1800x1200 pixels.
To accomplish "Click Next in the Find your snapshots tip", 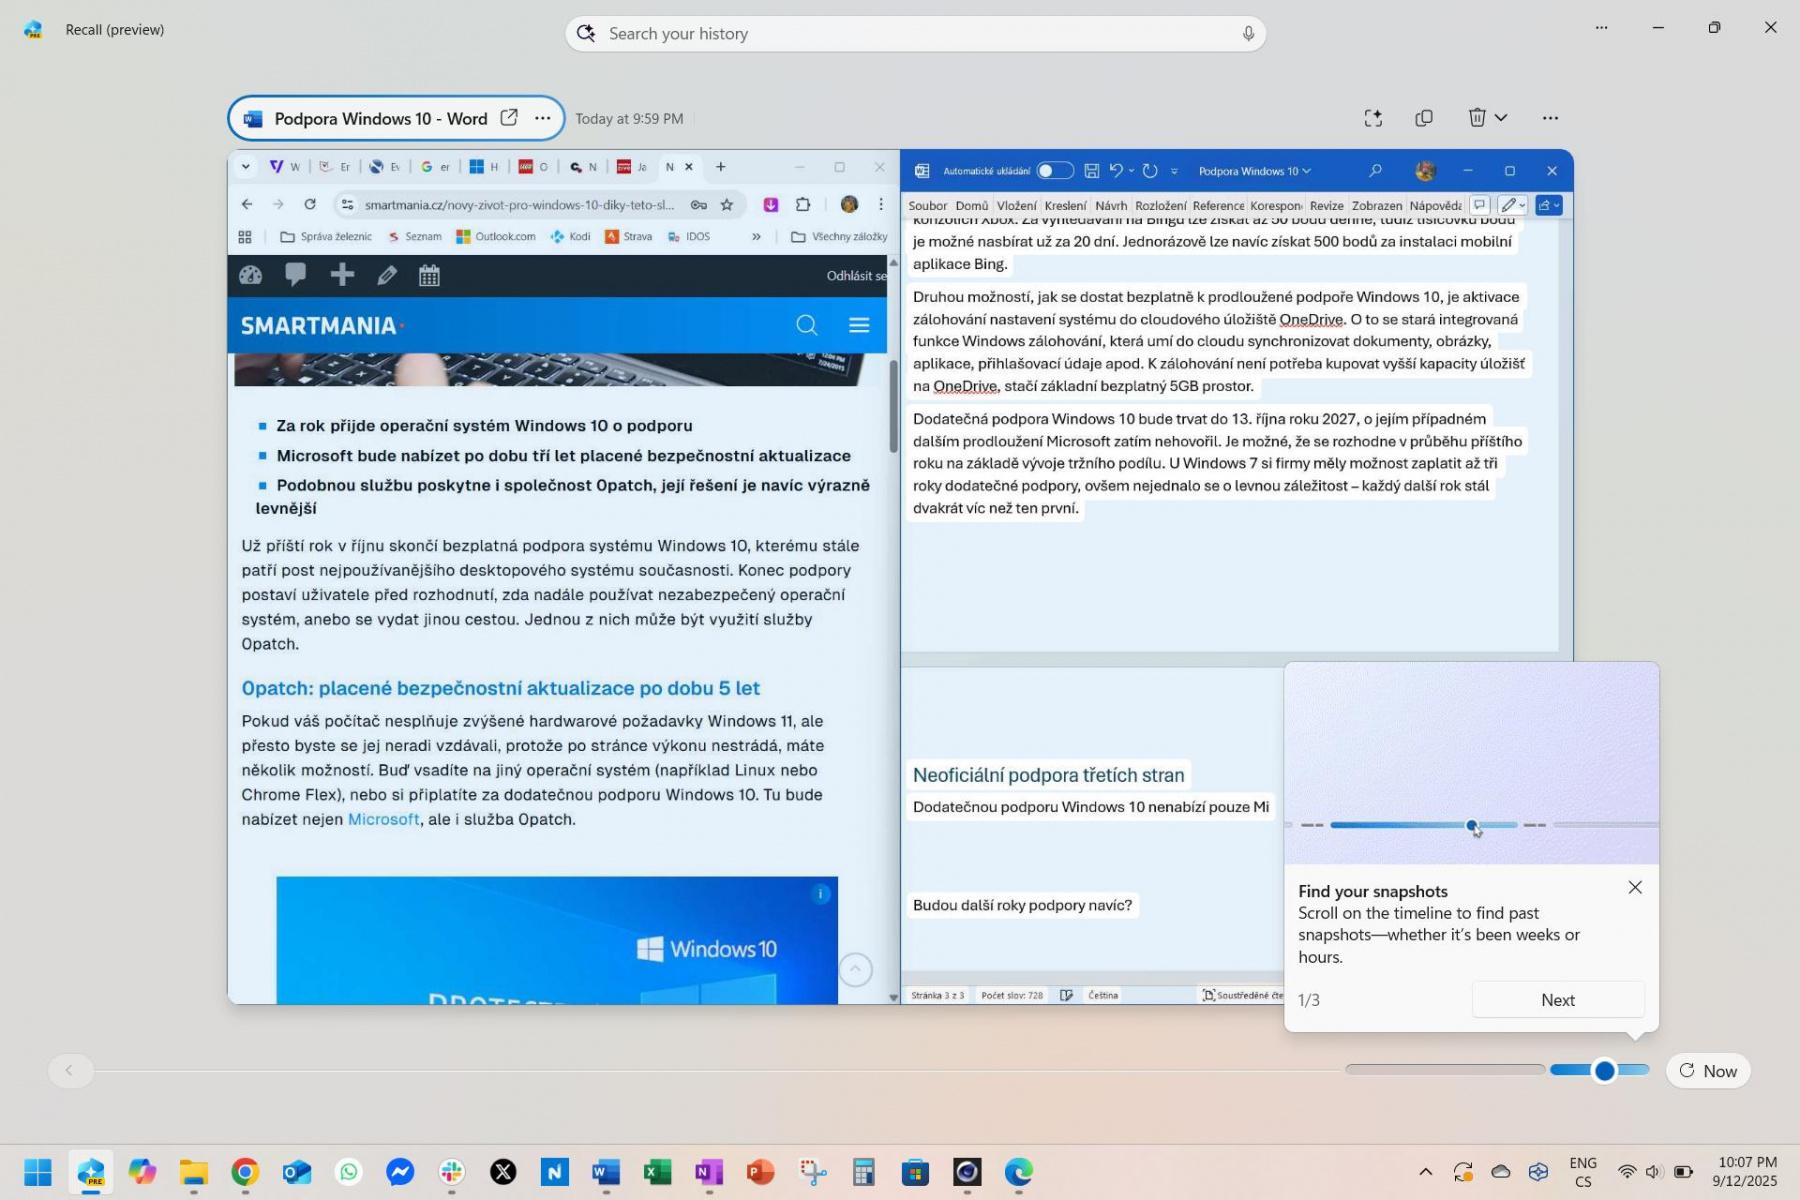I will [1557, 1000].
